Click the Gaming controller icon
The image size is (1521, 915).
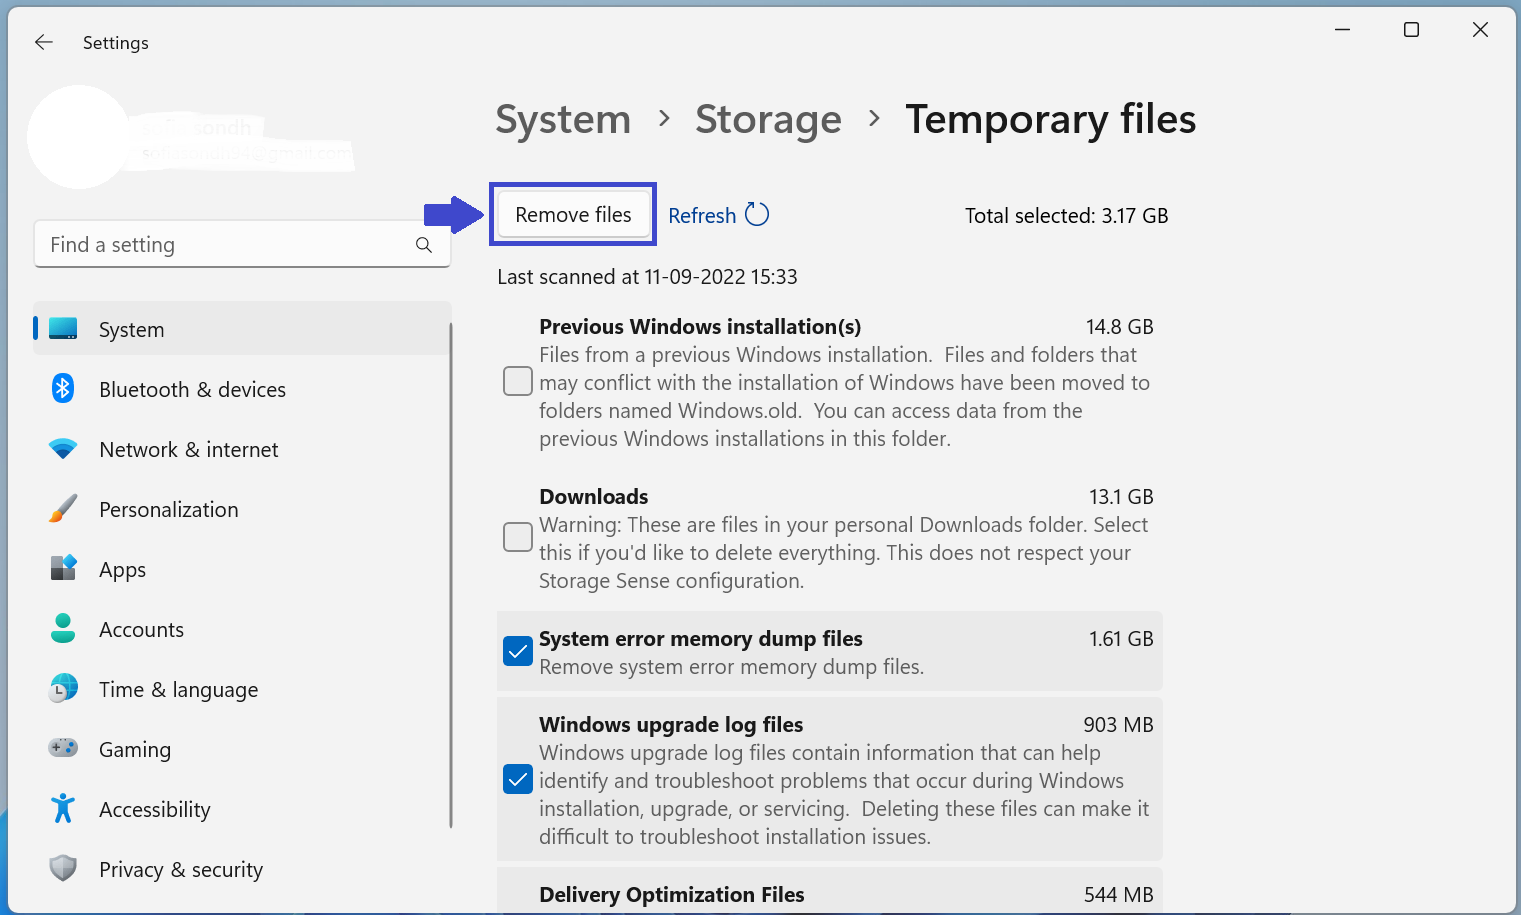(x=63, y=748)
